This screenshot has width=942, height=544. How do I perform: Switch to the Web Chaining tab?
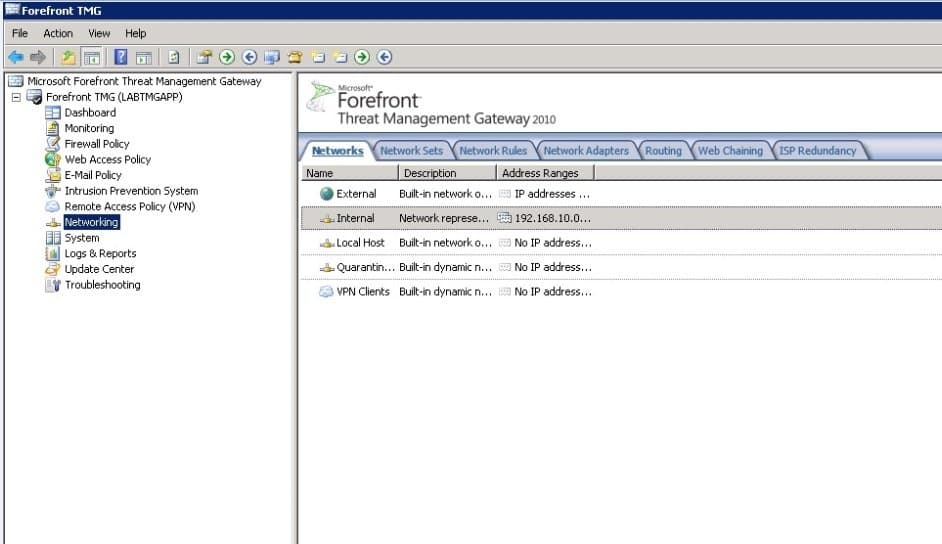(x=730, y=151)
